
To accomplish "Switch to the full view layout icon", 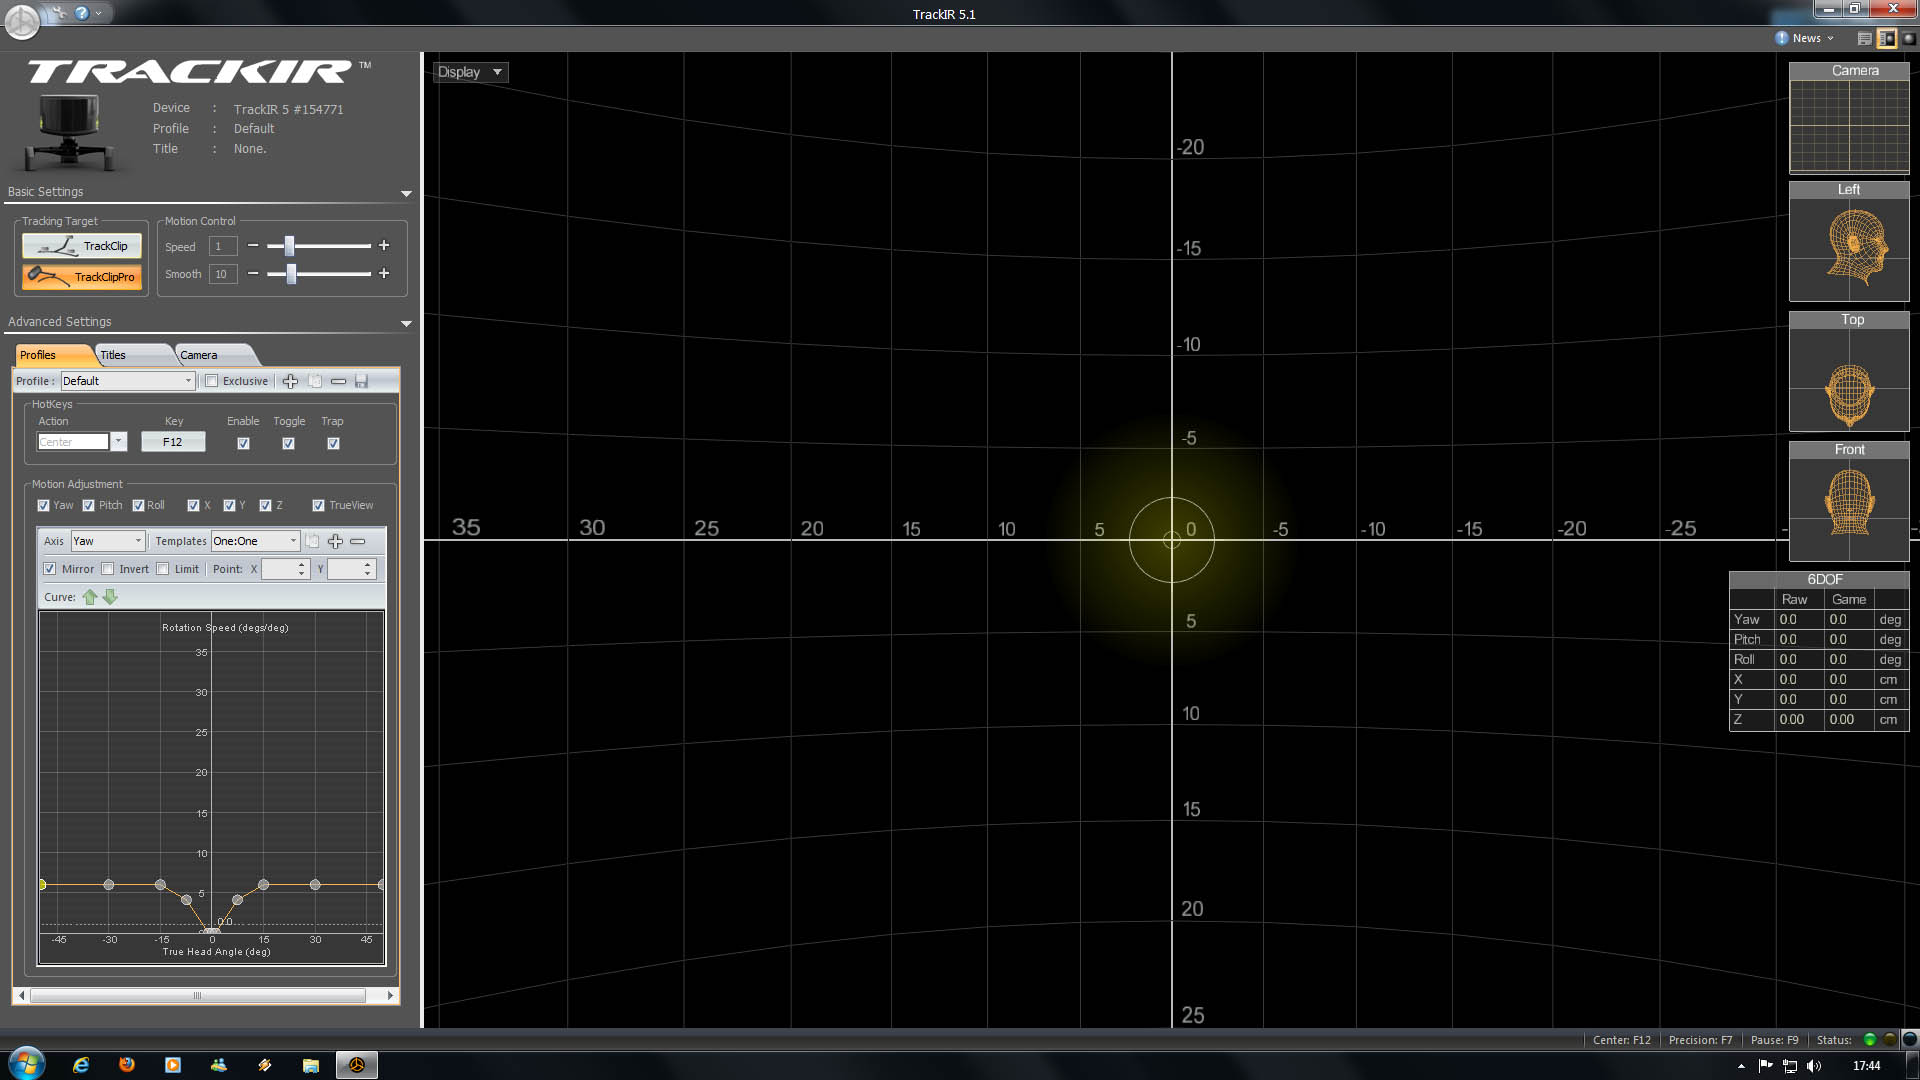I will [1908, 38].
